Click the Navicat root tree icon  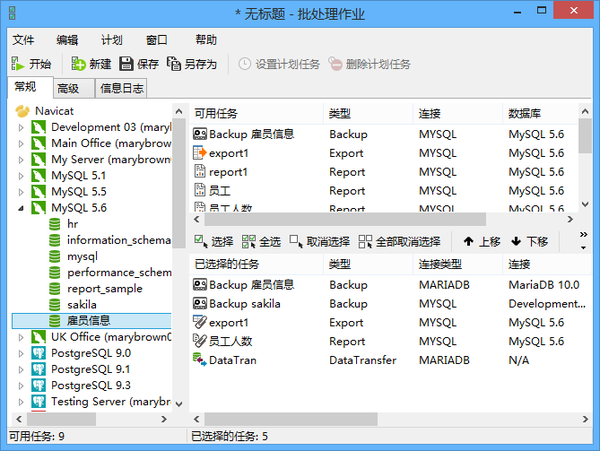click(x=22, y=111)
